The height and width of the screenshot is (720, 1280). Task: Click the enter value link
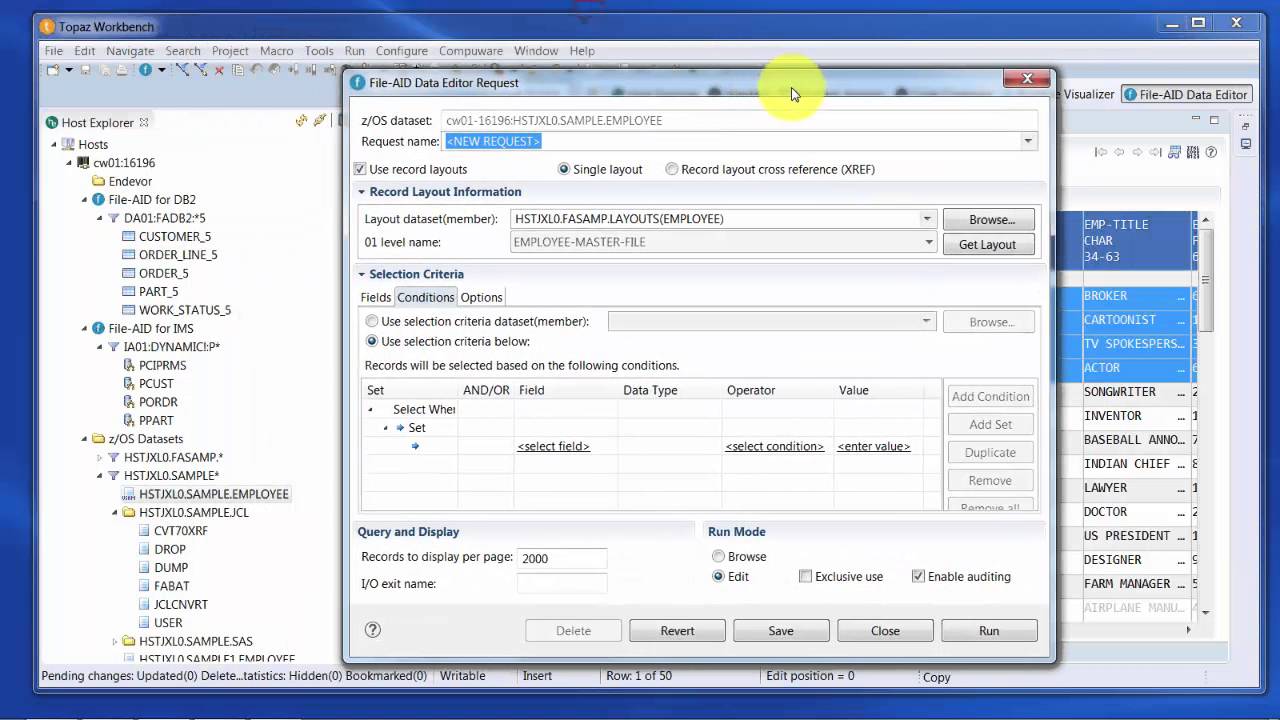tap(873, 446)
